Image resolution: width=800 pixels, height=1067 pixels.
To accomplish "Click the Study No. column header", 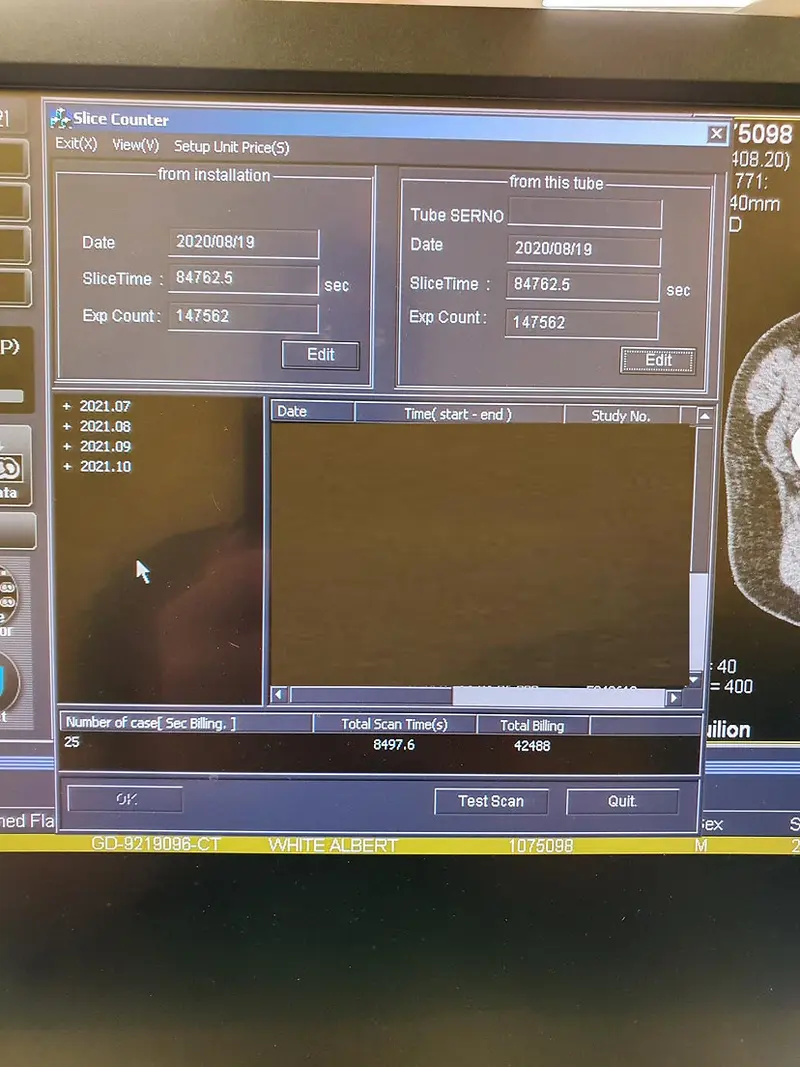I will 621,415.
